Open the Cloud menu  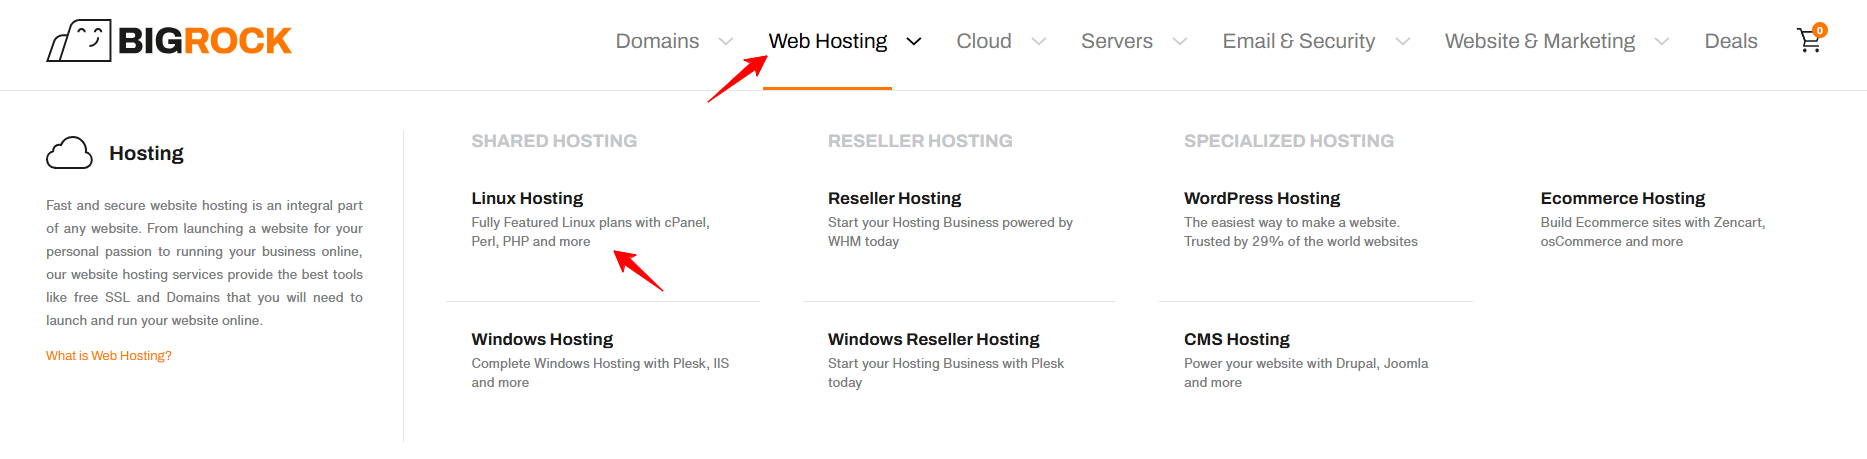984,41
